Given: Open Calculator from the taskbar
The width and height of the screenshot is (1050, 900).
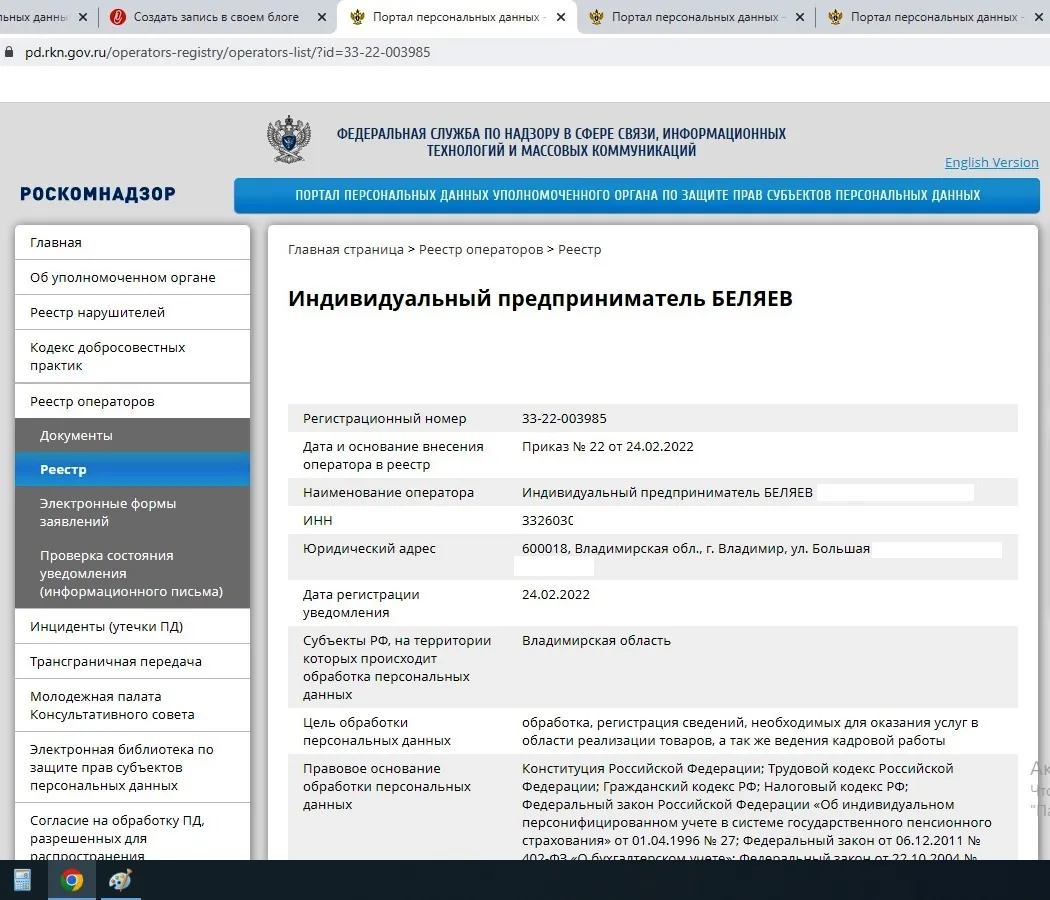Looking at the screenshot, I should pyautogui.click(x=22, y=879).
